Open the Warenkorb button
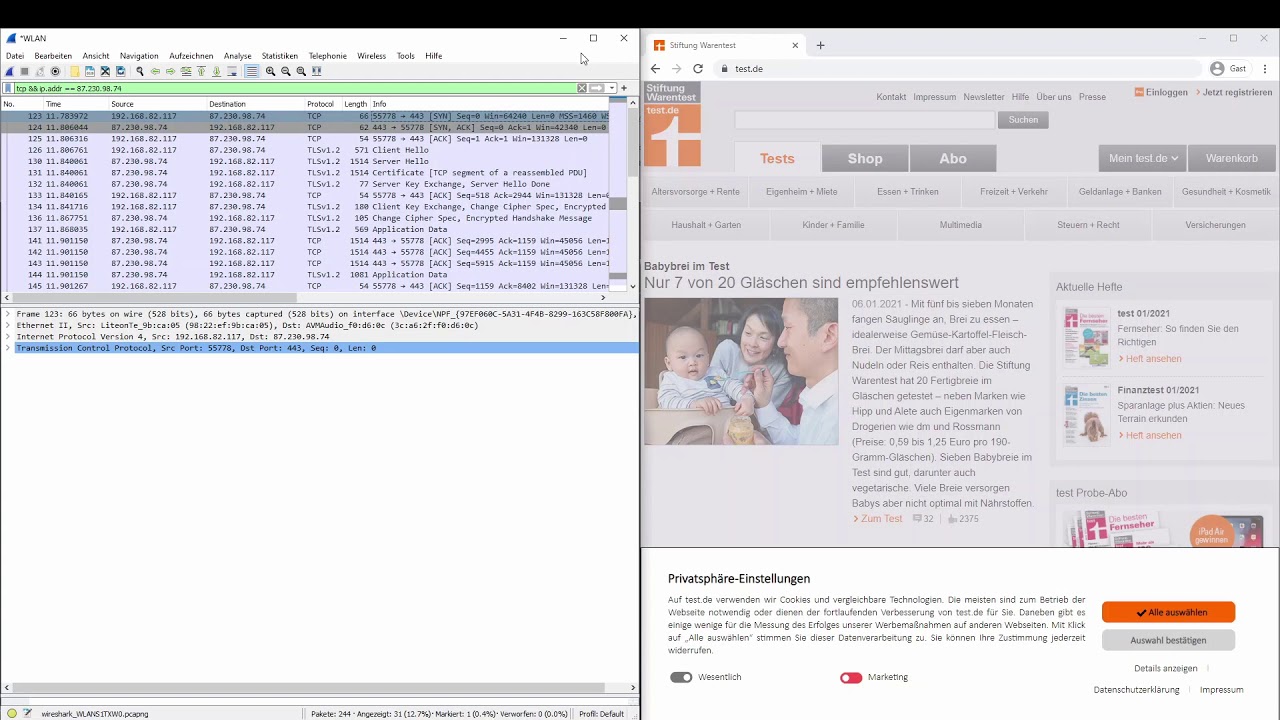 point(1231,158)
